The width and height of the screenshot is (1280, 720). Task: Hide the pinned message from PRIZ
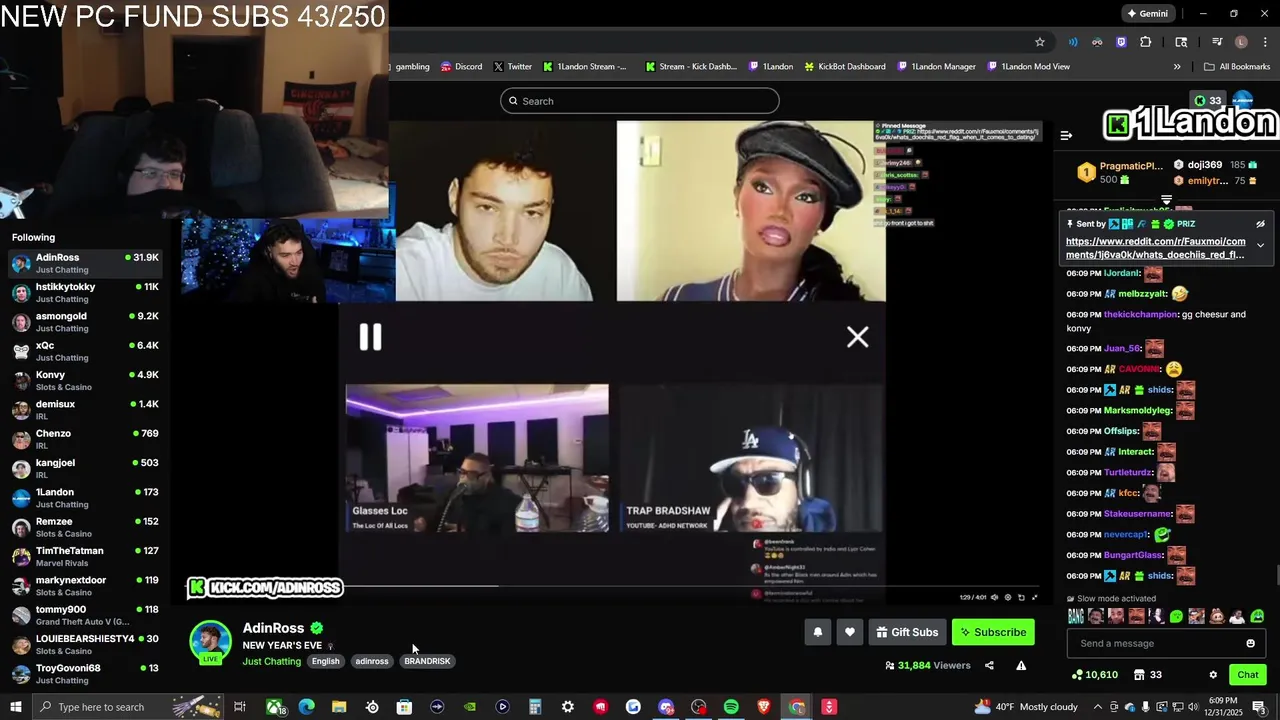coord(1260,224)
